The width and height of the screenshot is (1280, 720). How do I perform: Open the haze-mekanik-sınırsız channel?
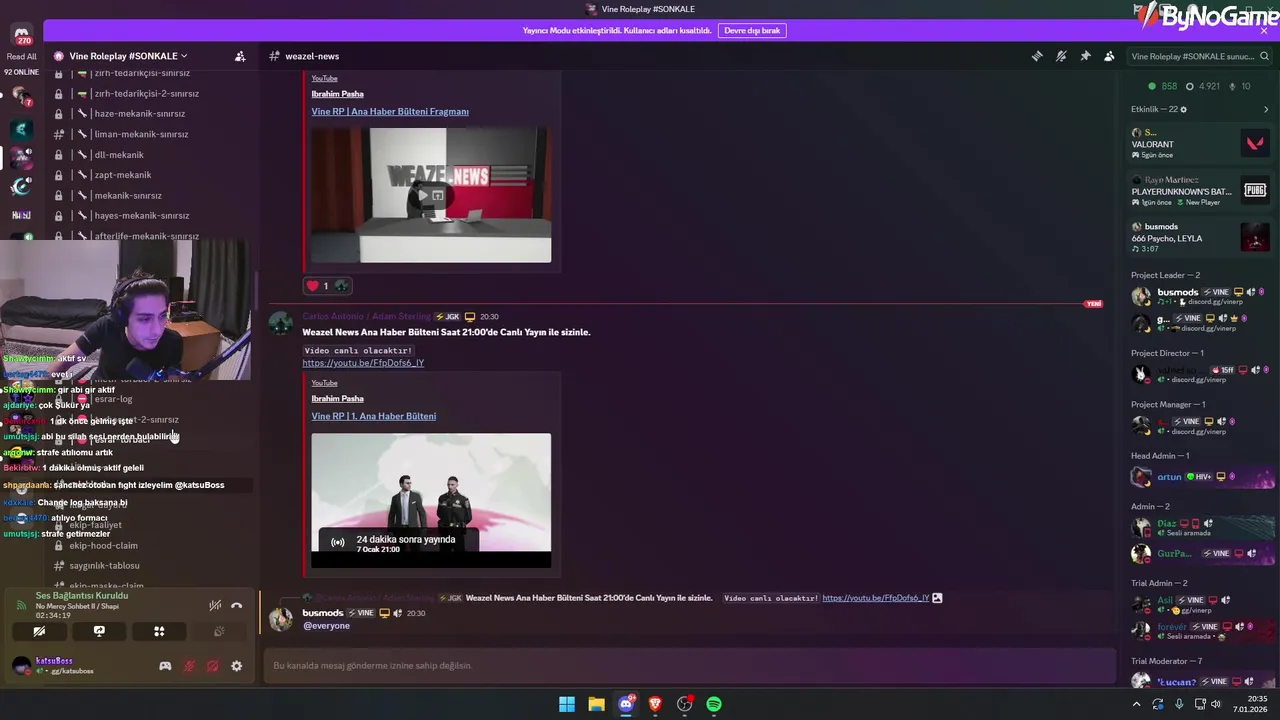140,114
